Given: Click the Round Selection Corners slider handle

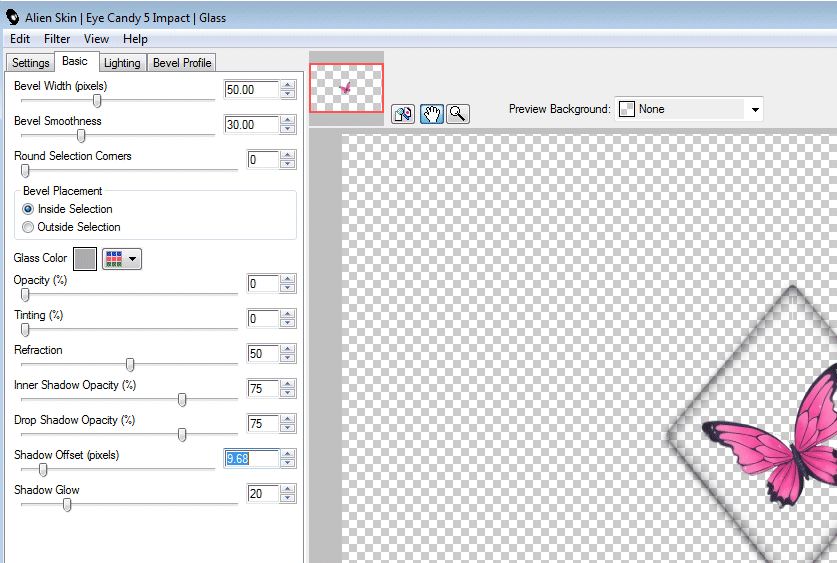Looking at the screenshot, I should pyautogui.click(x=25, y=171).
